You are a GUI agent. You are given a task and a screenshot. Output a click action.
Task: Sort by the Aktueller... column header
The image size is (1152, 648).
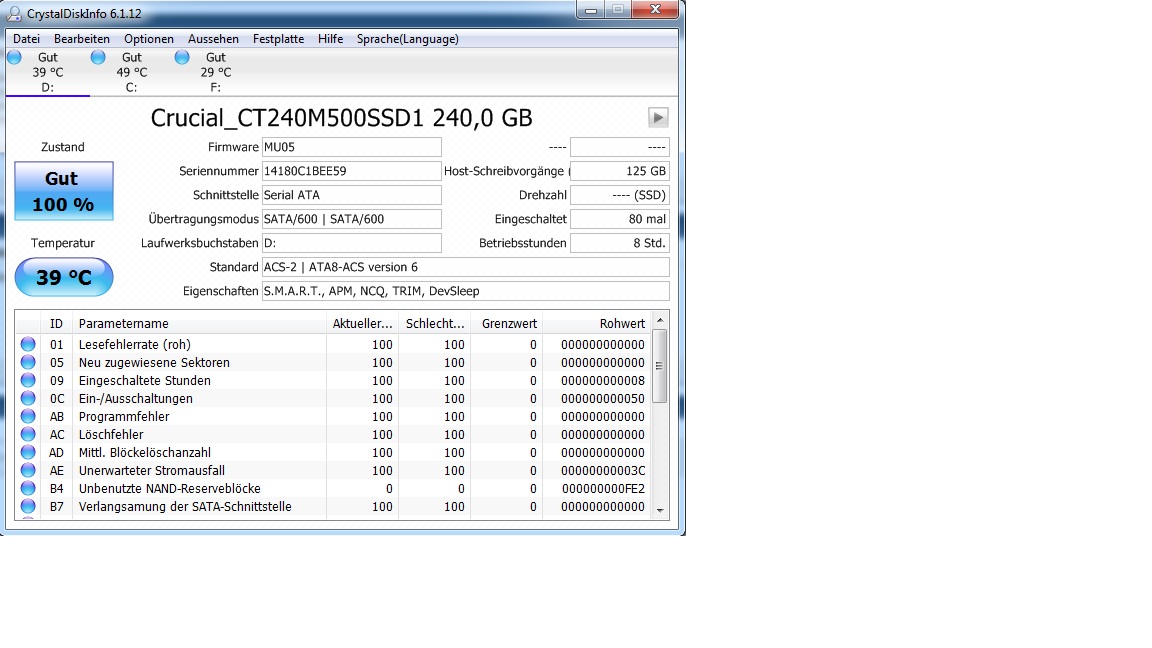(x=362, y=323)
